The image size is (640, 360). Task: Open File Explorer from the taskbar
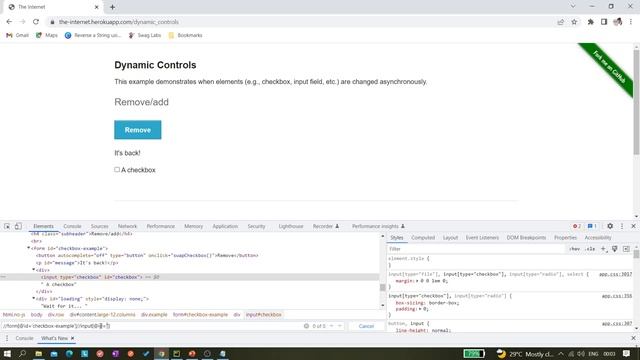(x=38, y=354)
